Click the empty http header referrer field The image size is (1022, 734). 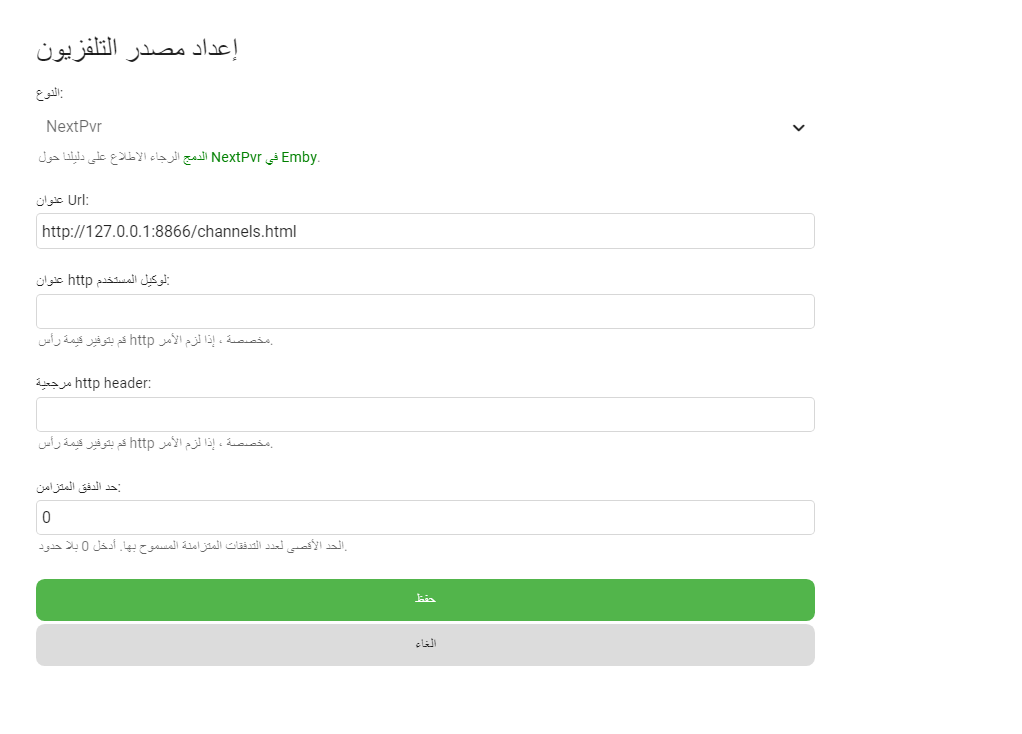[425, 415]
